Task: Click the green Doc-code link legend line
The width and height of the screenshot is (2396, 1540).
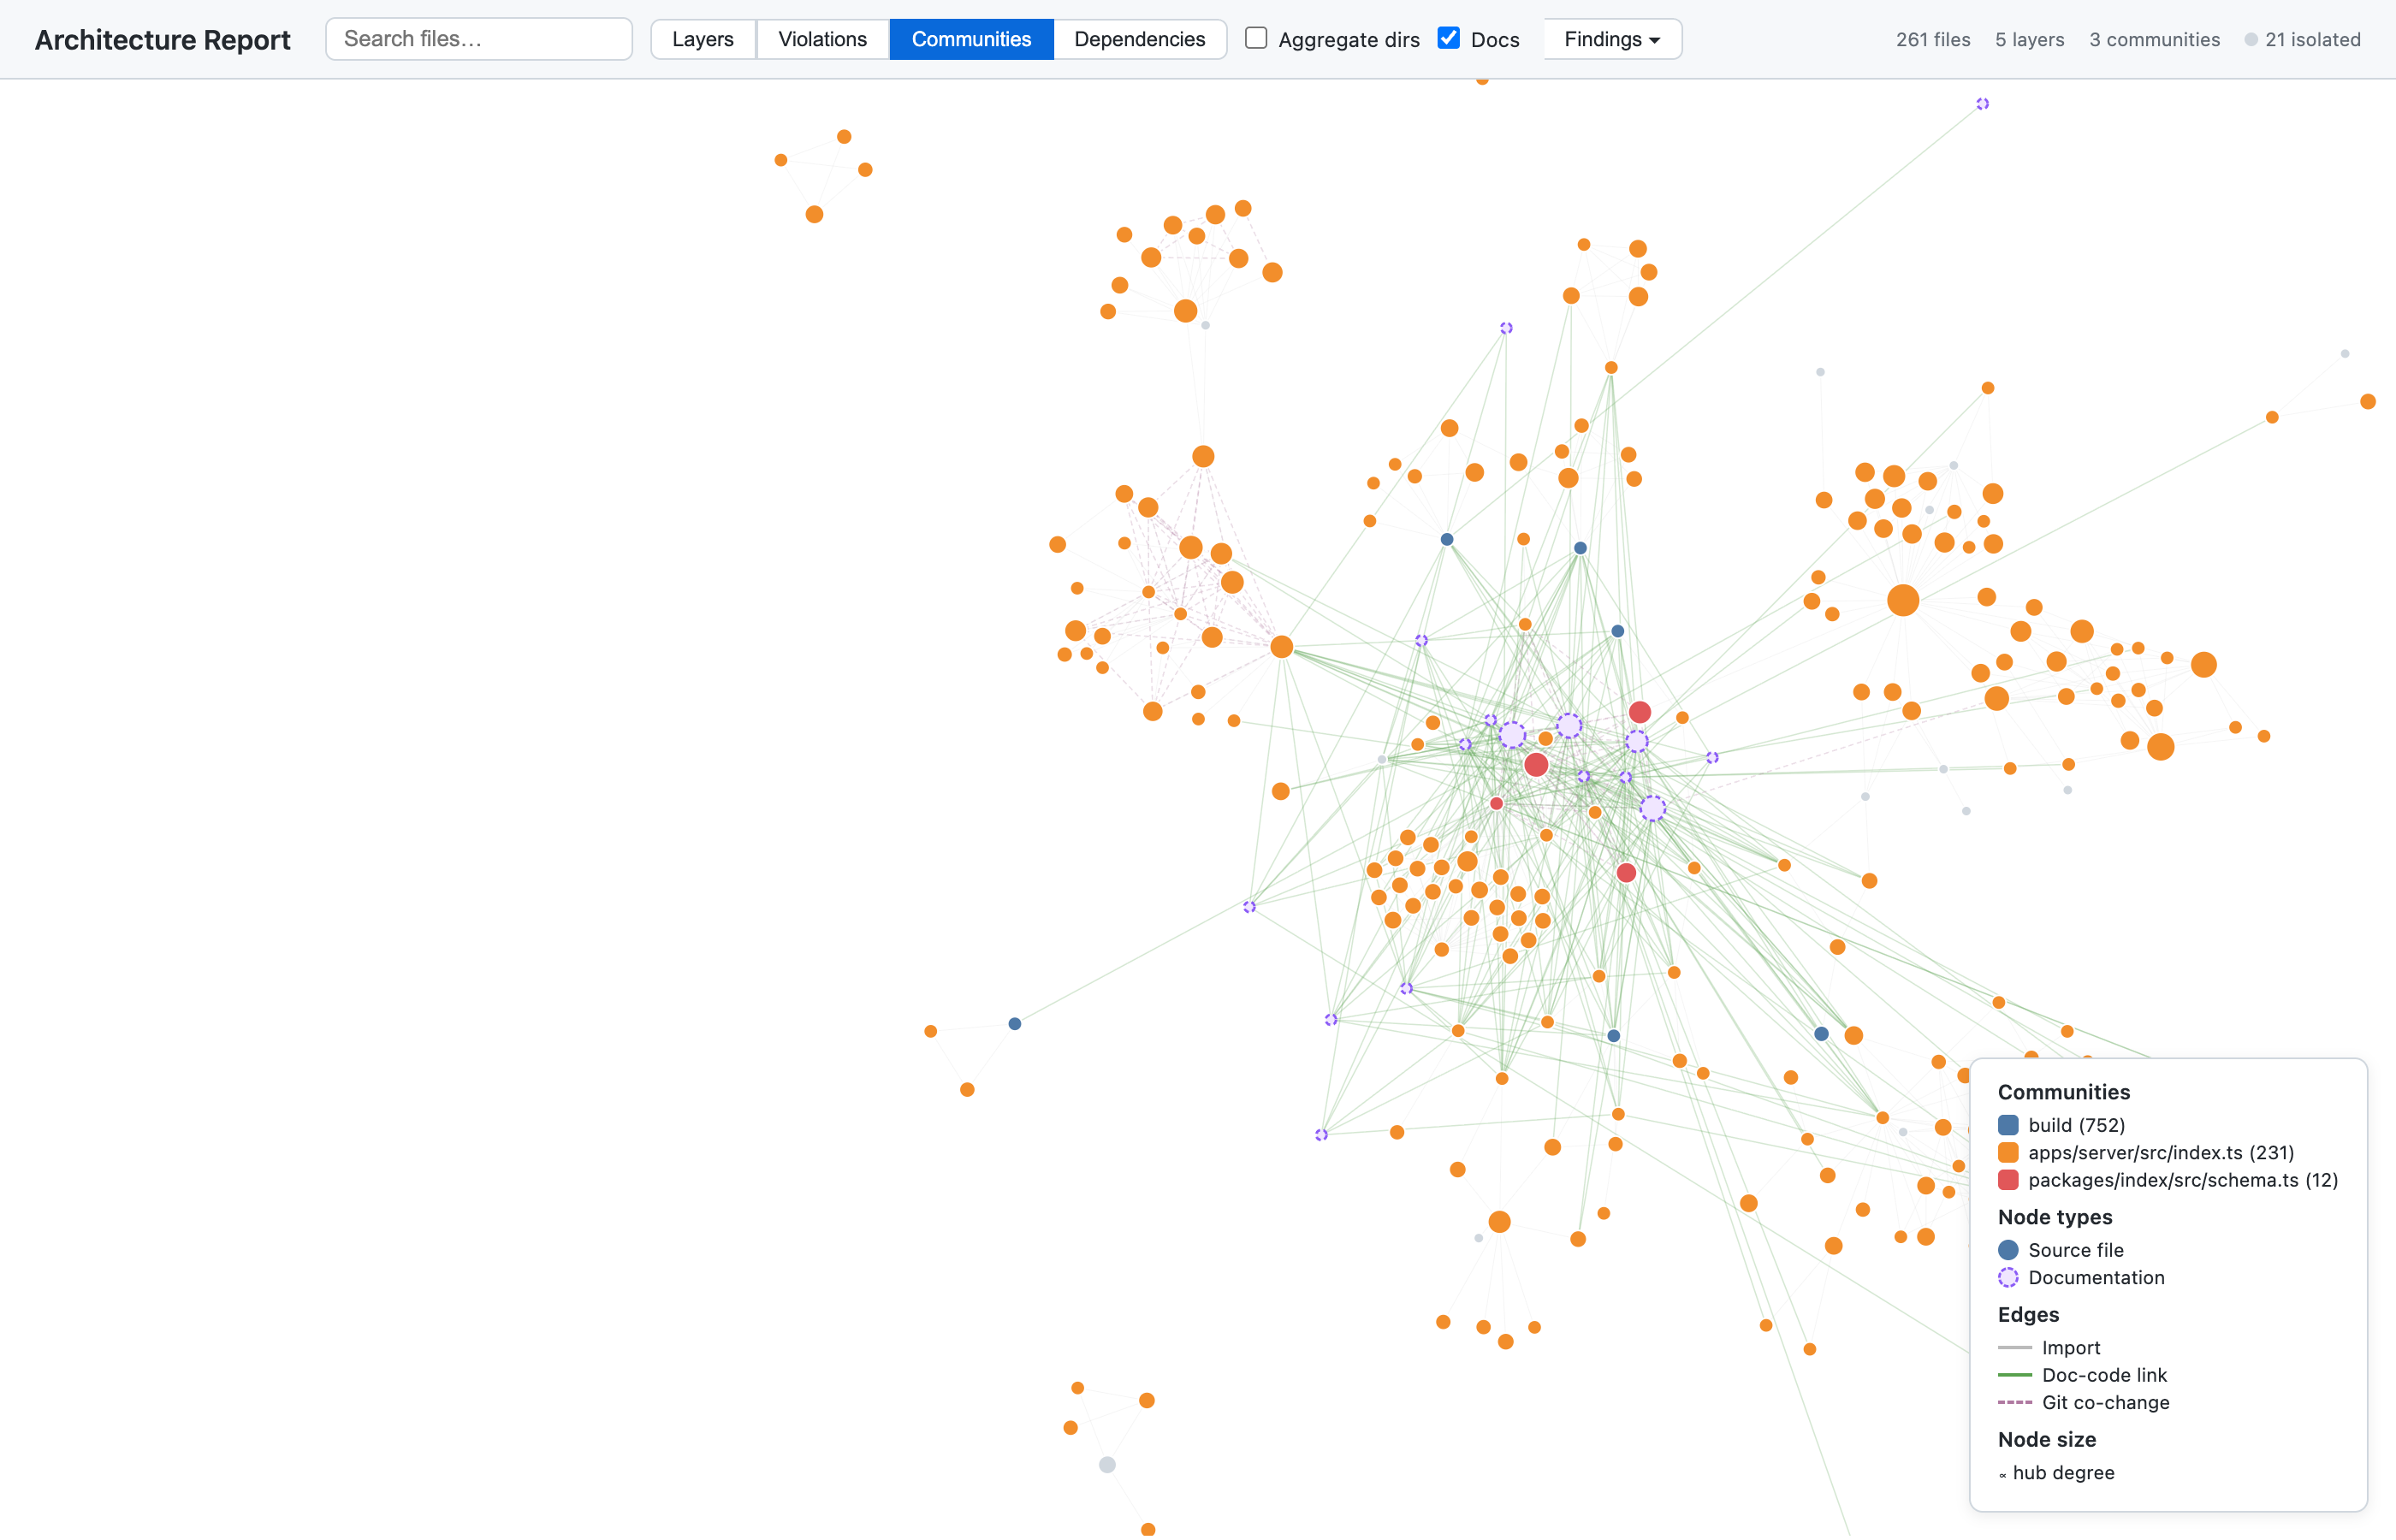Action: (2014, 1375)
